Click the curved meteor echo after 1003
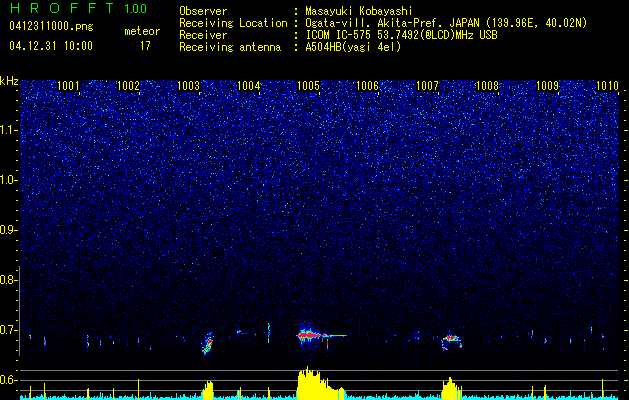Viewport: 629px width, 400px height. point(208,343)
